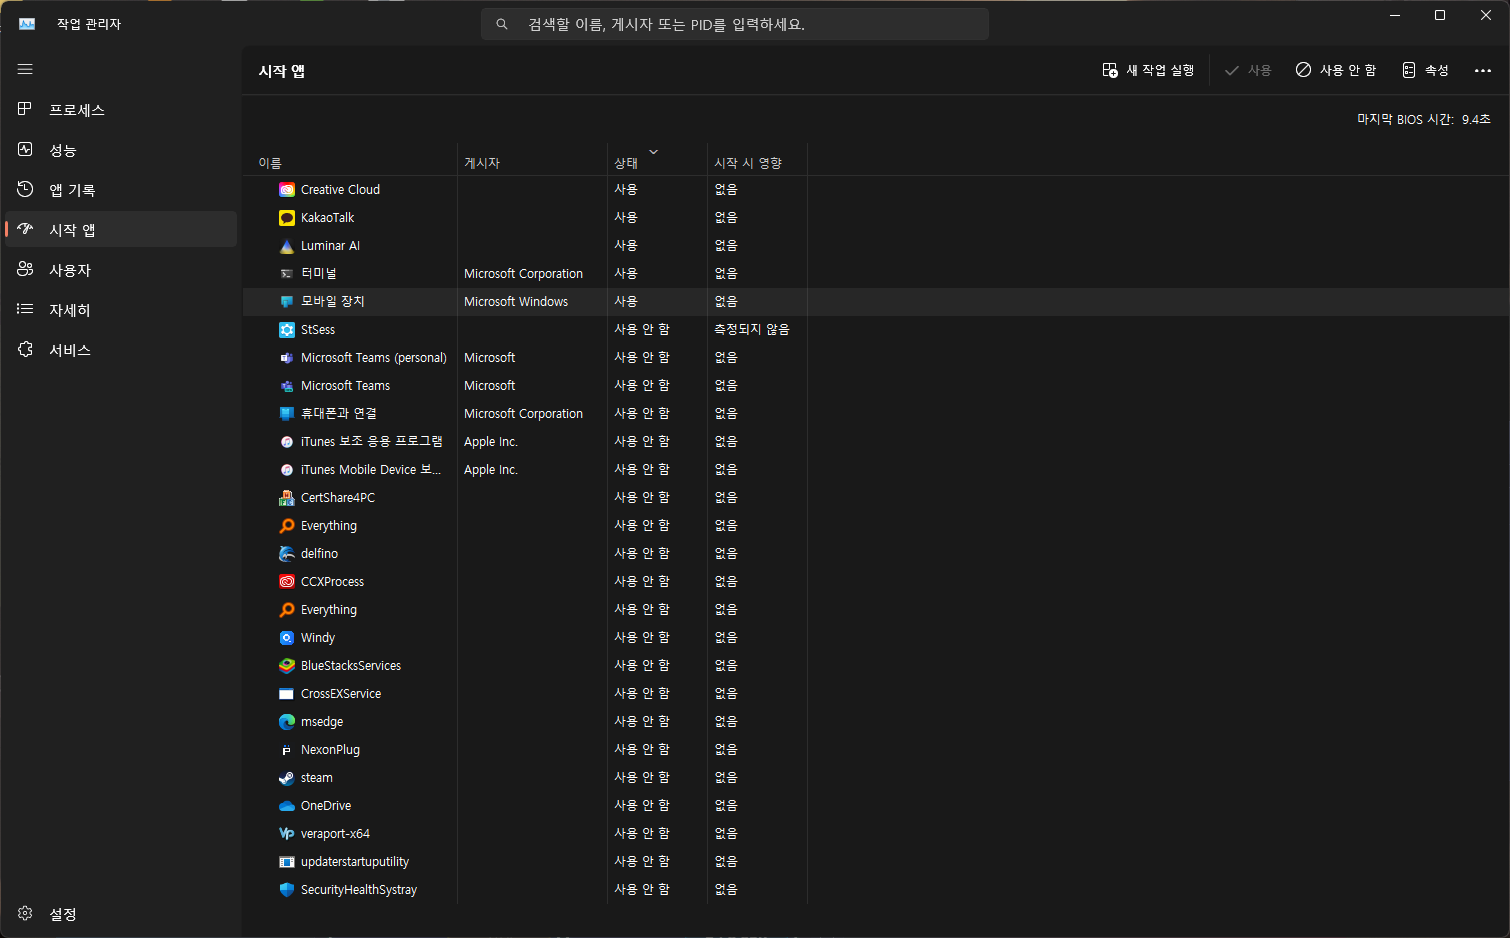Viewport: 1510px width, 938px height.
Task: Switch to the 자세히 (Details) tab
Action: (x=121, y=310)
